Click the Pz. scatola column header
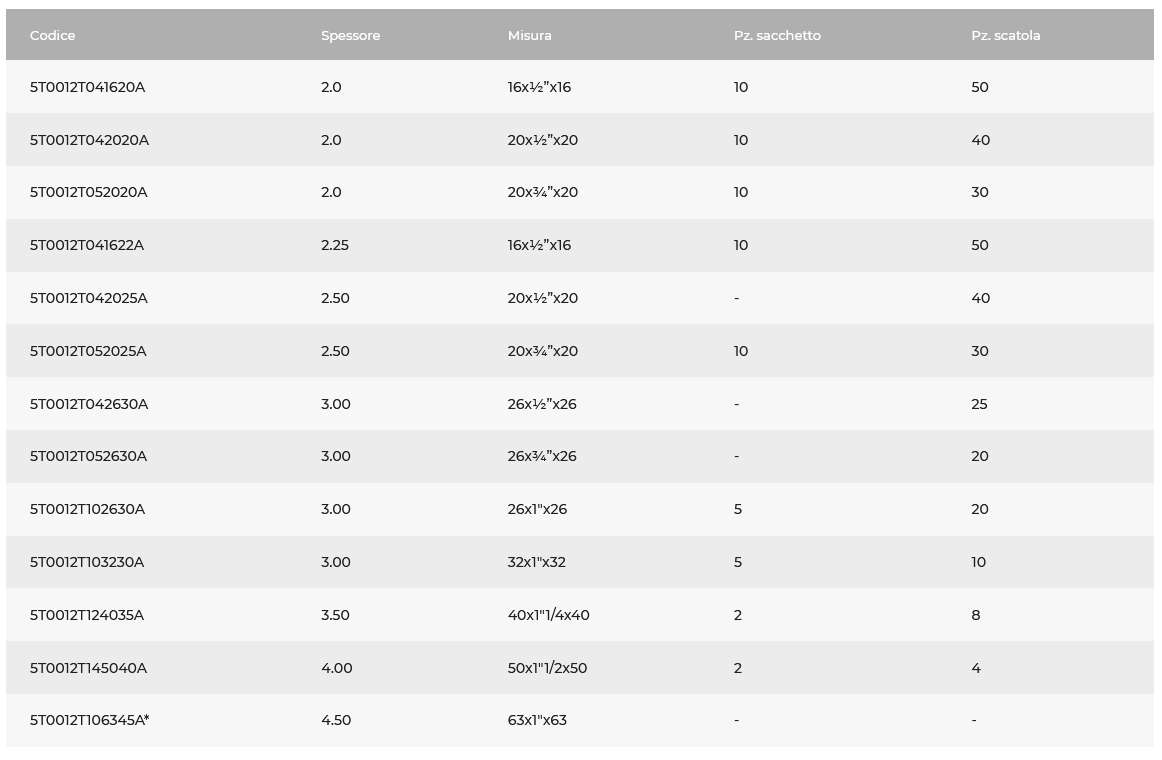 (1005, 35)
